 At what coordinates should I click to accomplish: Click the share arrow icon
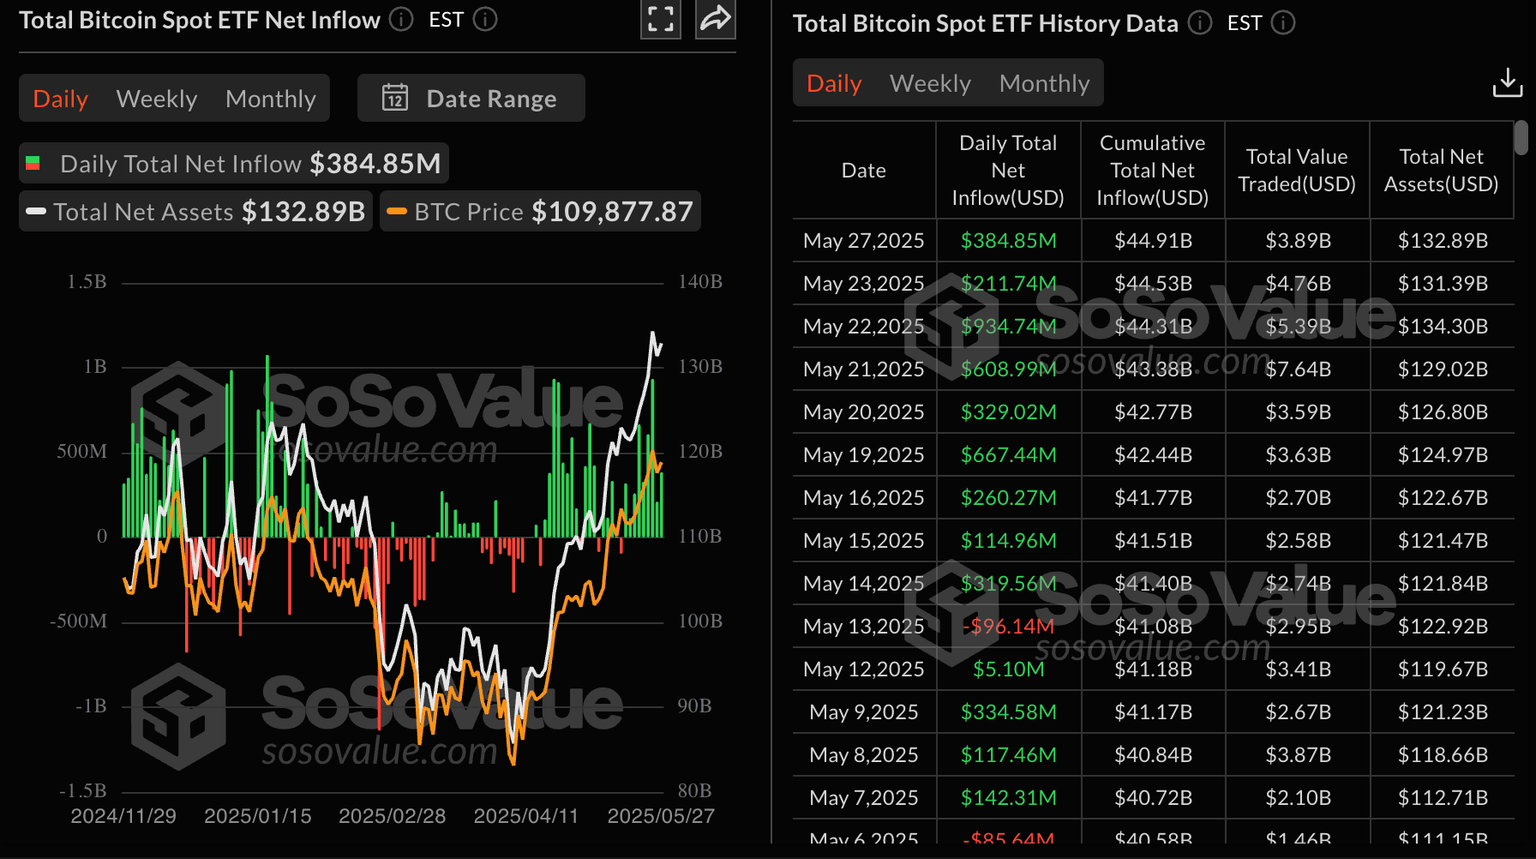click(x=715, y=19)
